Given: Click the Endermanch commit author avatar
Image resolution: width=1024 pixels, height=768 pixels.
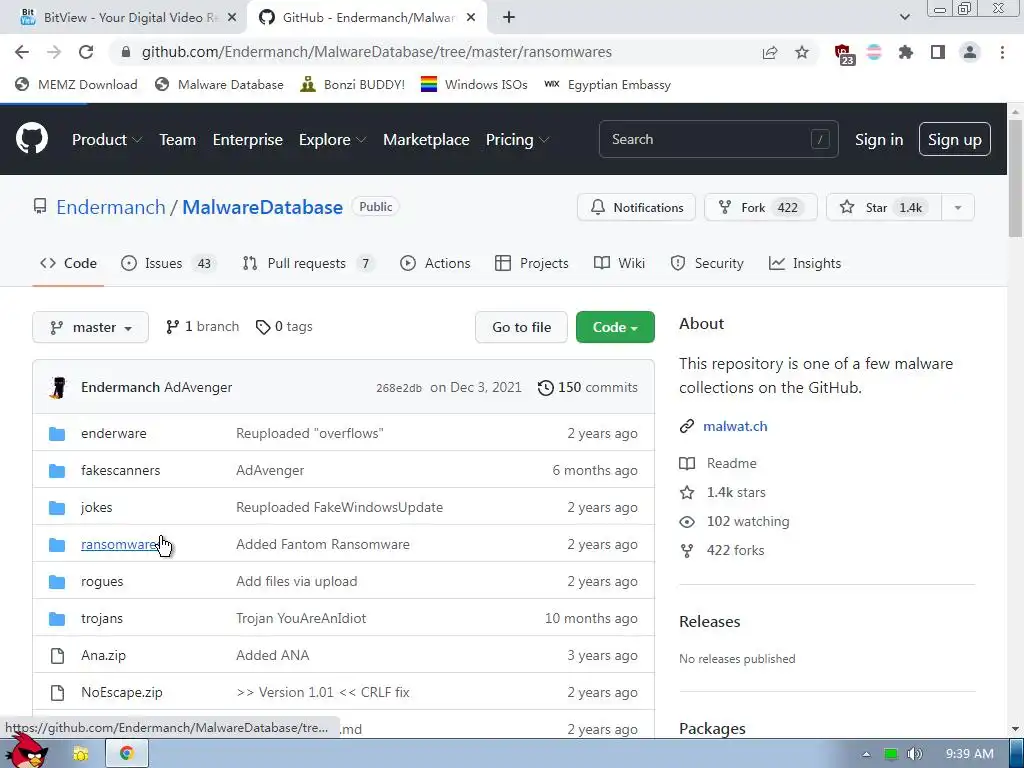Looking at the screenshot, I should (59, 387).
